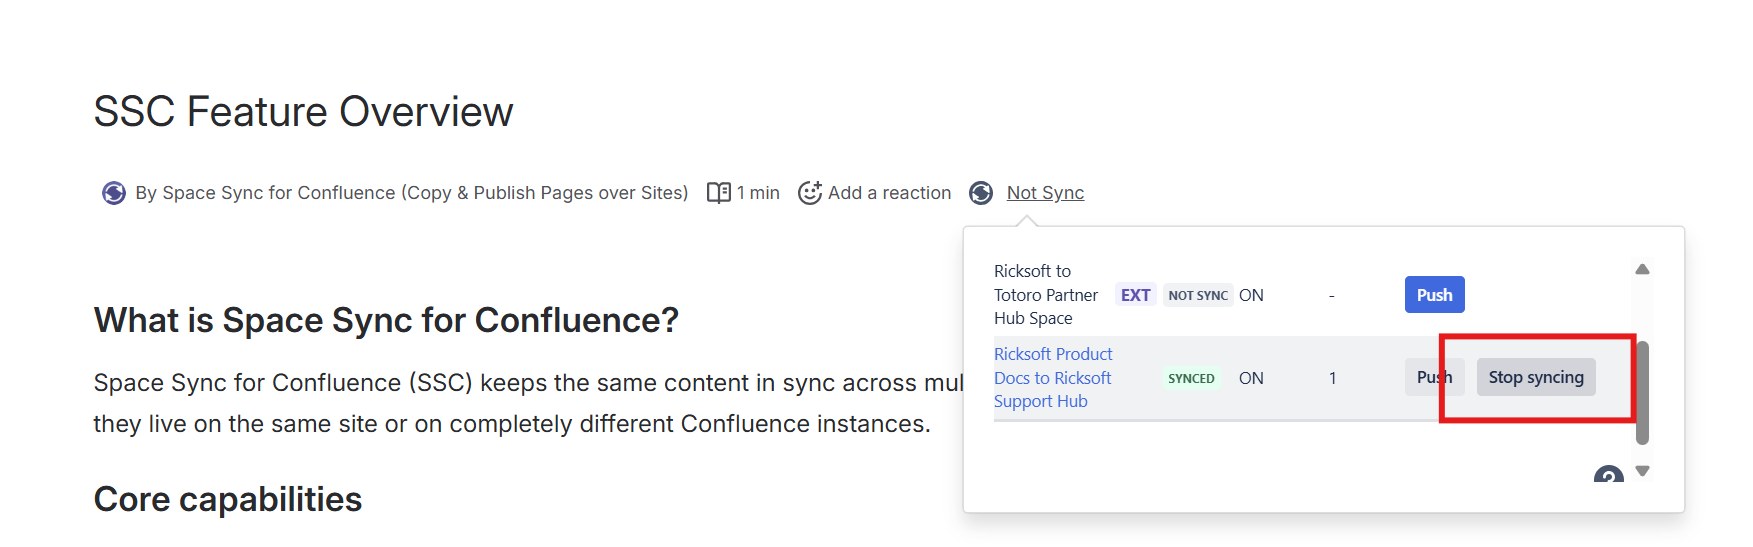Click the Space Sync author avatar icon

[x=114, y=193]
